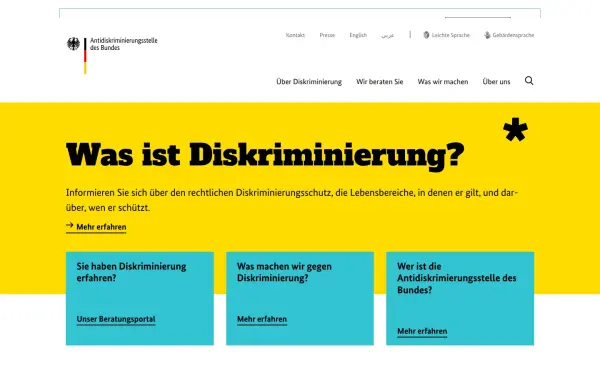This screenshot has height=375, width=600.
Task: Click Mehr erfahren in Wer ist die card
Action: (422, 331)
